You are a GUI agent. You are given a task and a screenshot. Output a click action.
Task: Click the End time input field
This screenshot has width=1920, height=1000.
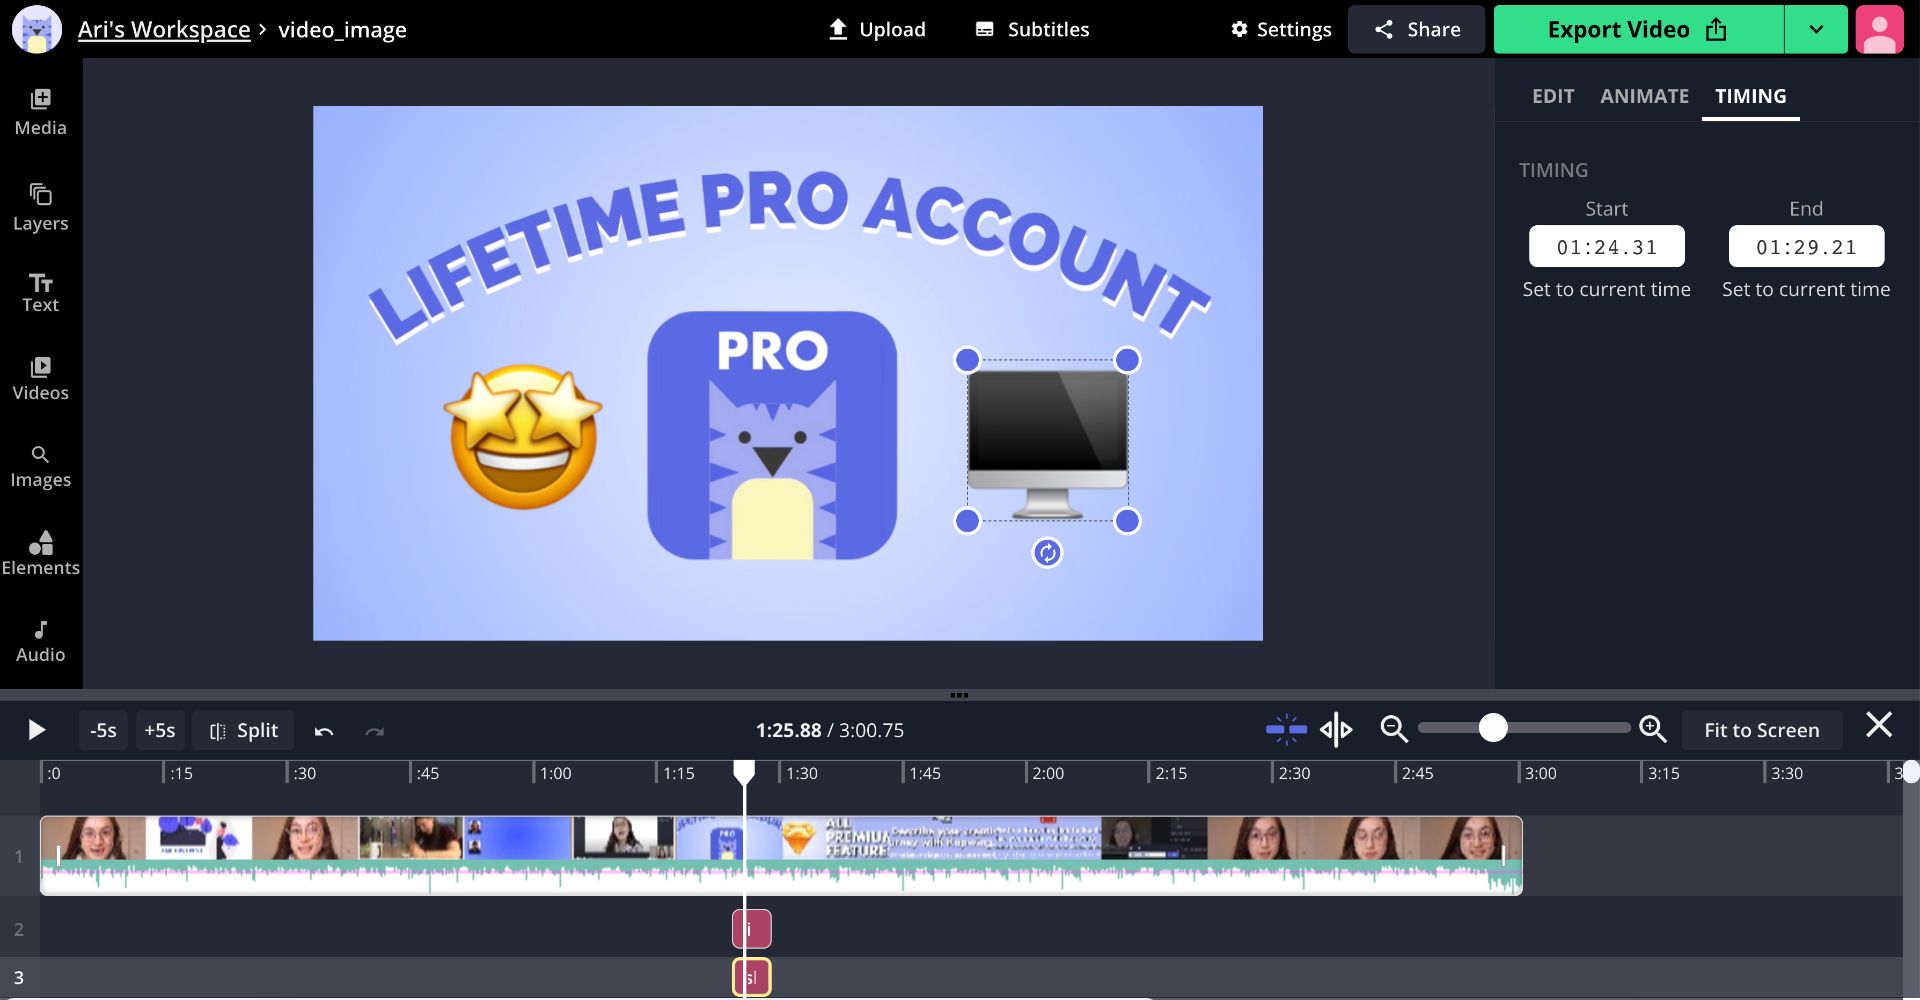[x=1806, y=247]
